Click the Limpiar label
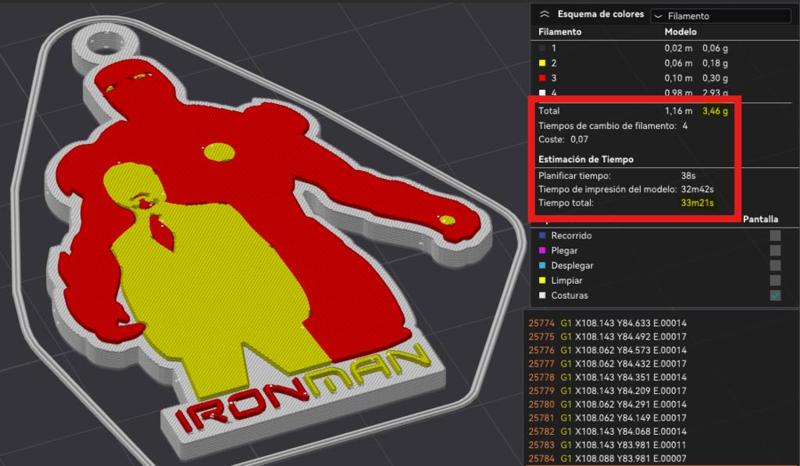800x466 pixels. pos(566,280)
